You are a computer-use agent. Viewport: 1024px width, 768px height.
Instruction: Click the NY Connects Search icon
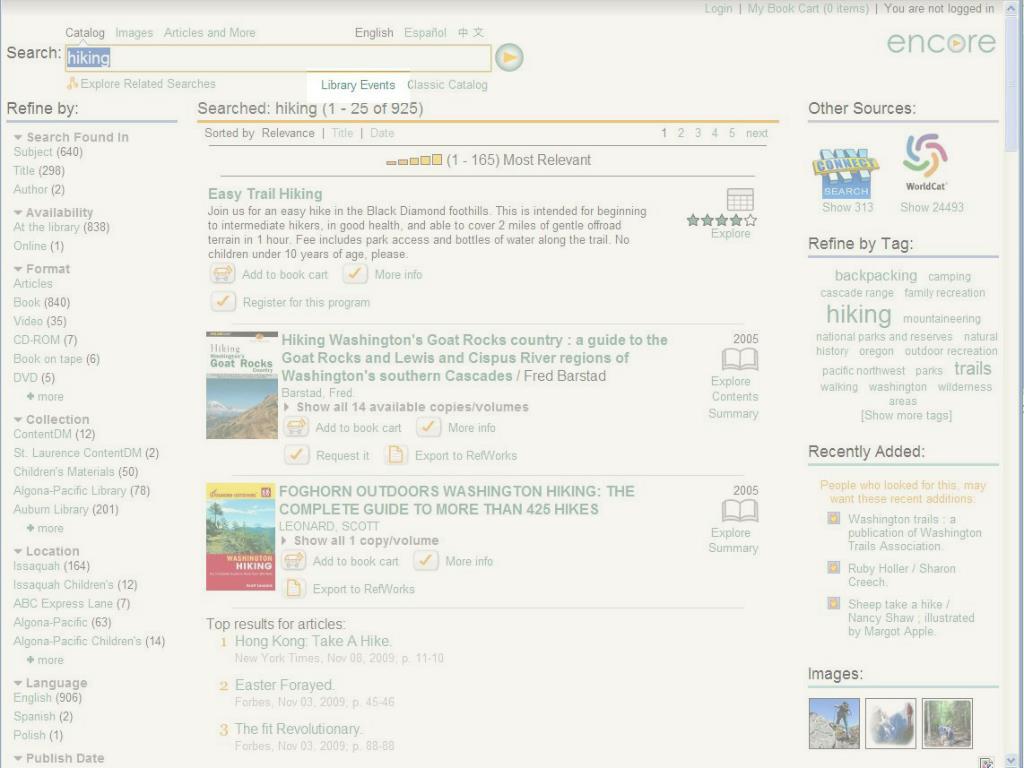tap(846, 173)
